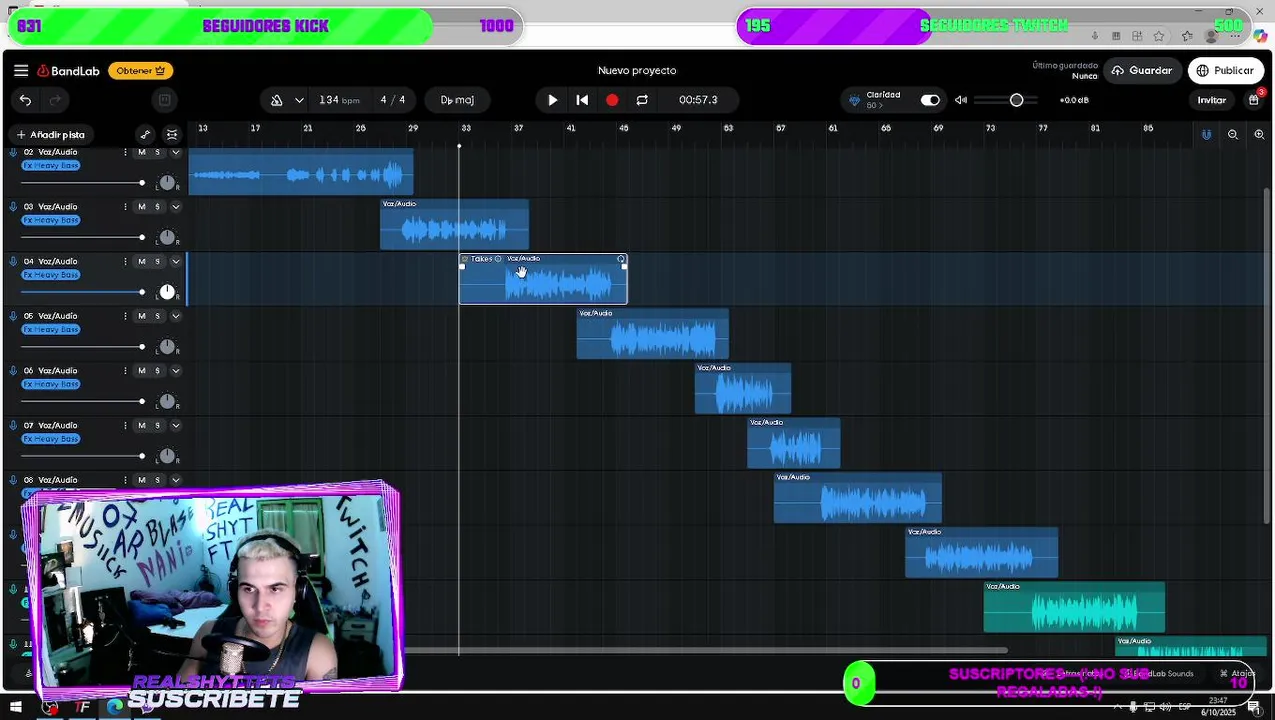Image resolution: width=1275 pixels, height=720 pixels.
Task: Solo track 04 Voz/Audio
Action: [157, 262]
